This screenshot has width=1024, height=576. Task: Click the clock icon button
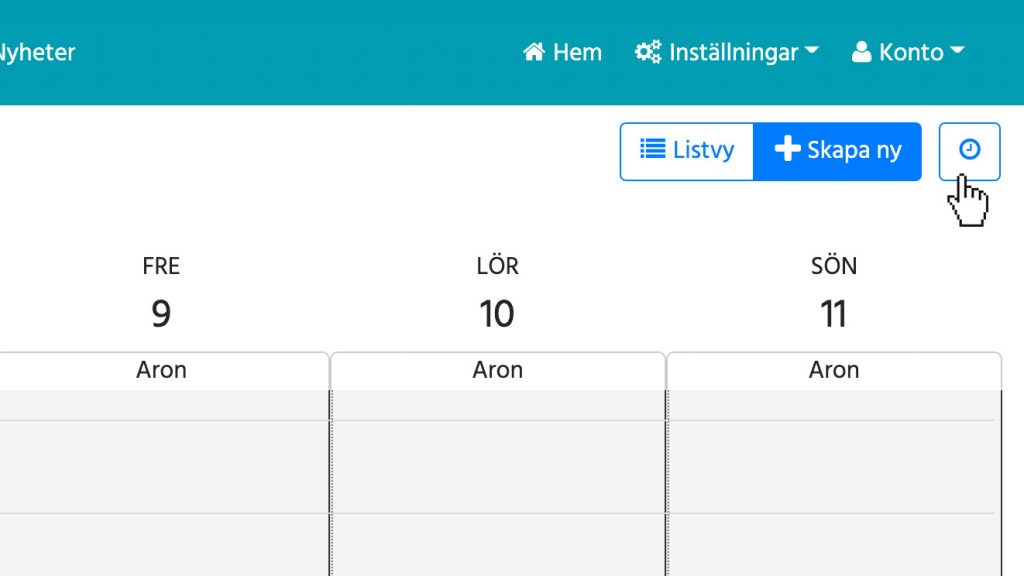point(969,151)
